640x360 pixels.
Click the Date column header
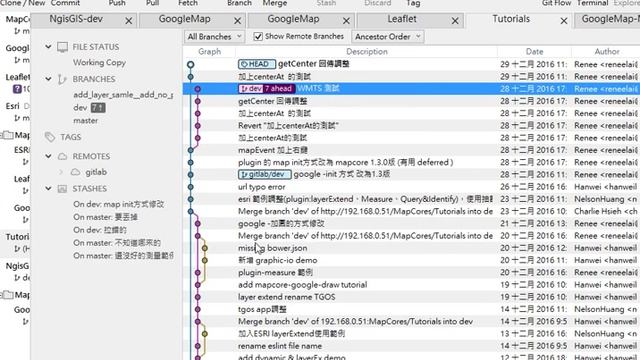tap(534, 51)
